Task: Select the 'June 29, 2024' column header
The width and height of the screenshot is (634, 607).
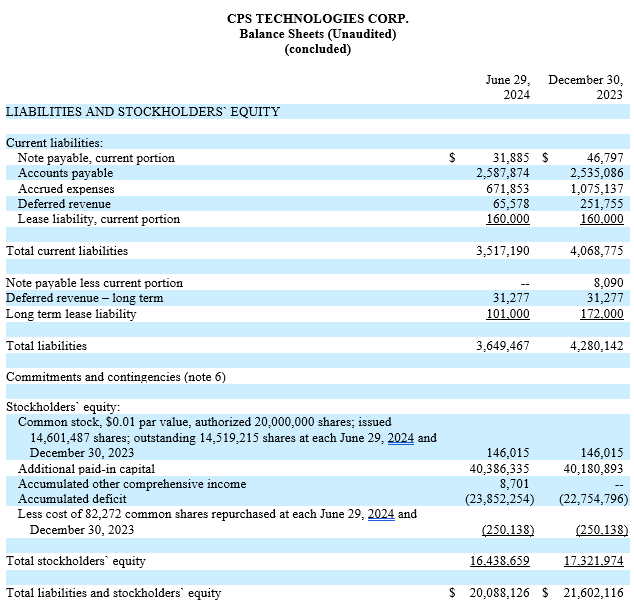Action: [x=508, y=87]
